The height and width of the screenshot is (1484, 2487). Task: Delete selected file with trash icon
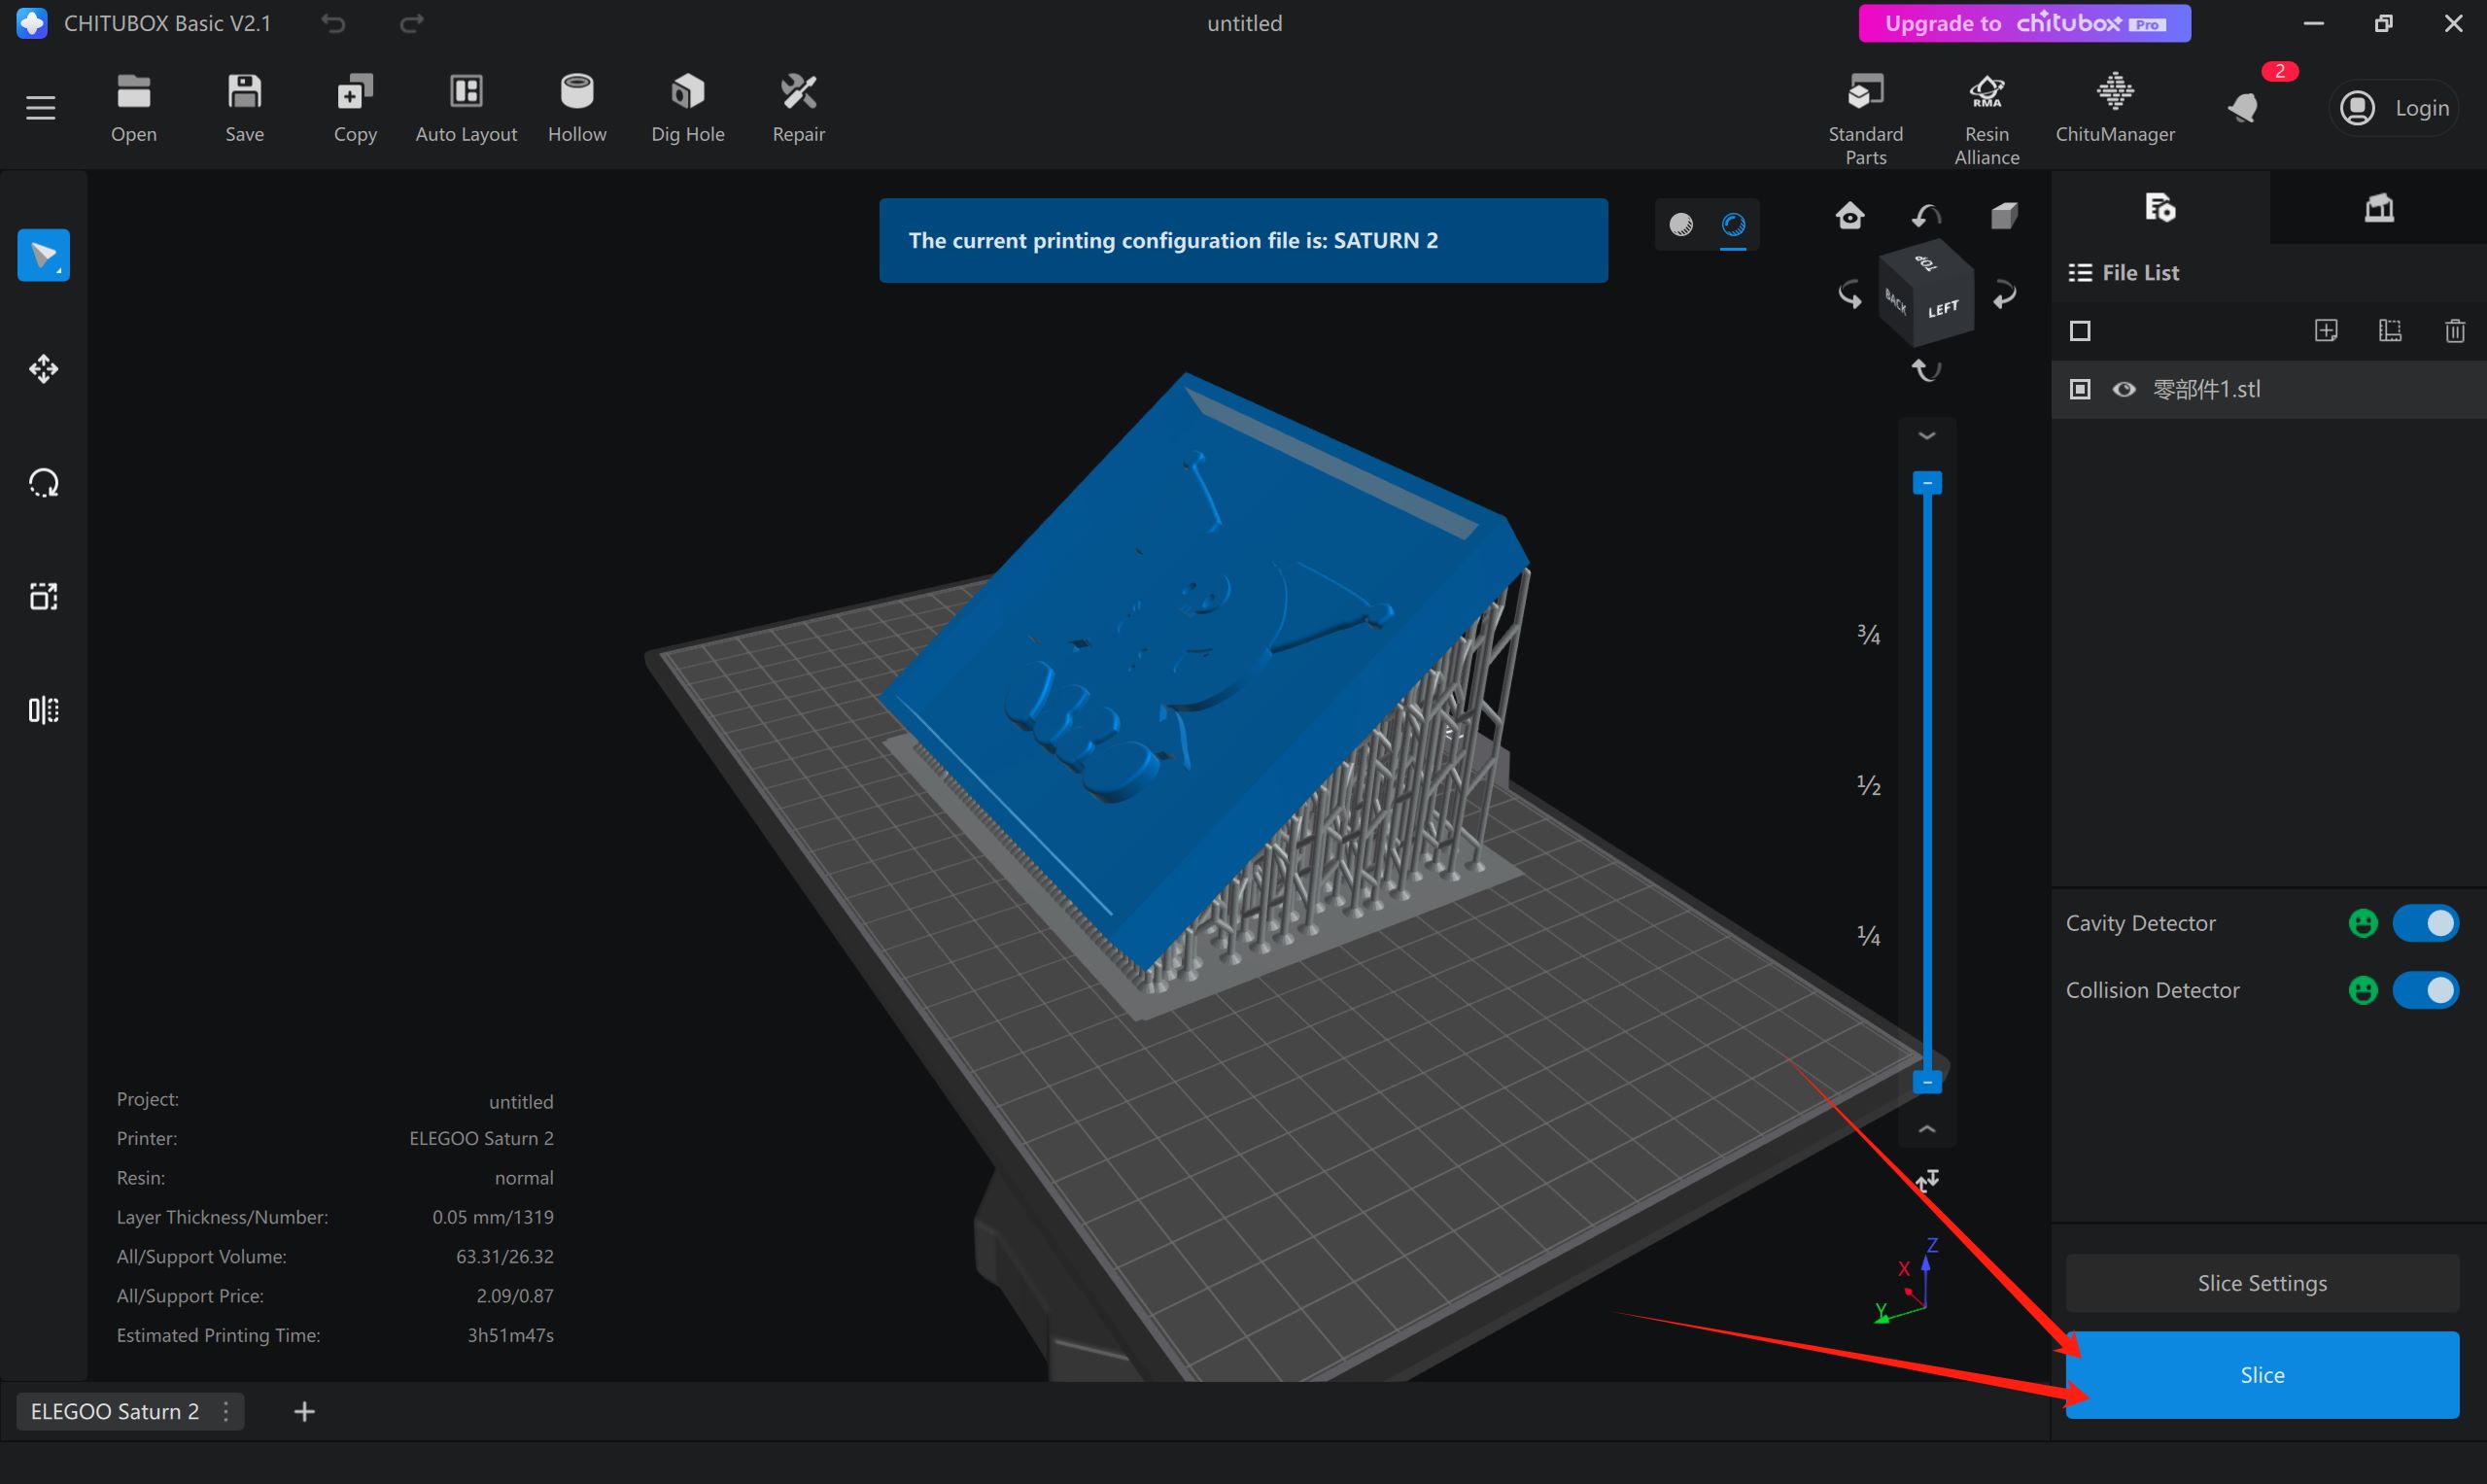pos(2454,331)
